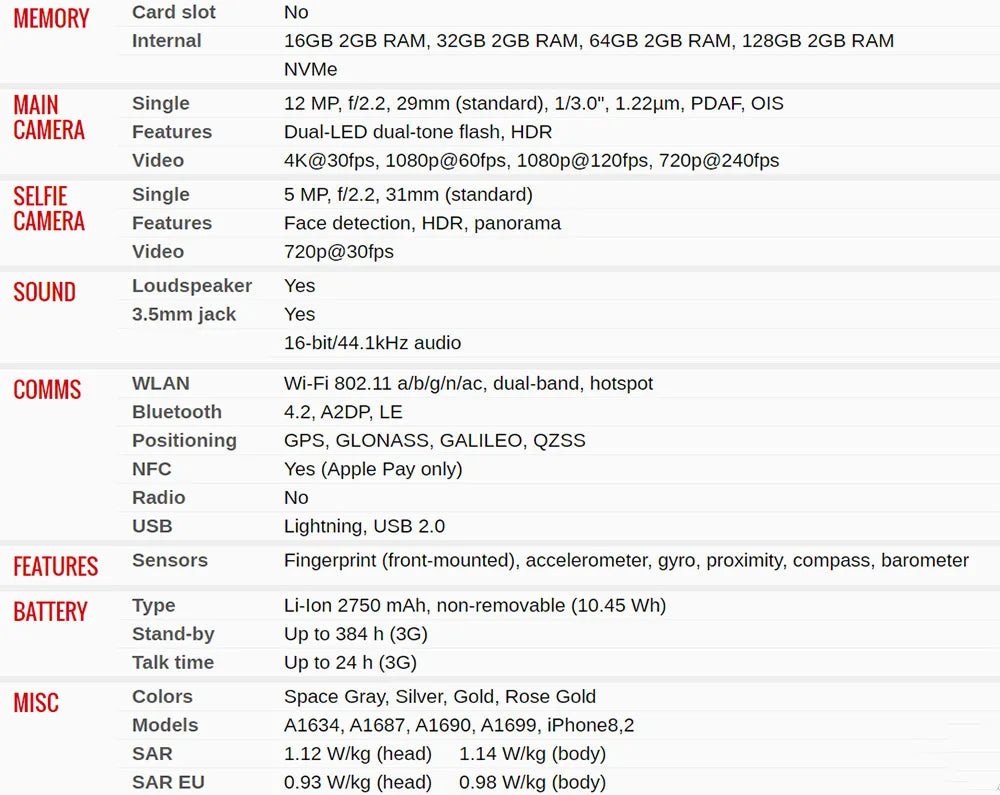The width and height of the screenshot is (1000, 795).
Task: Open the main camera Features label
Action: click(172, 132)
